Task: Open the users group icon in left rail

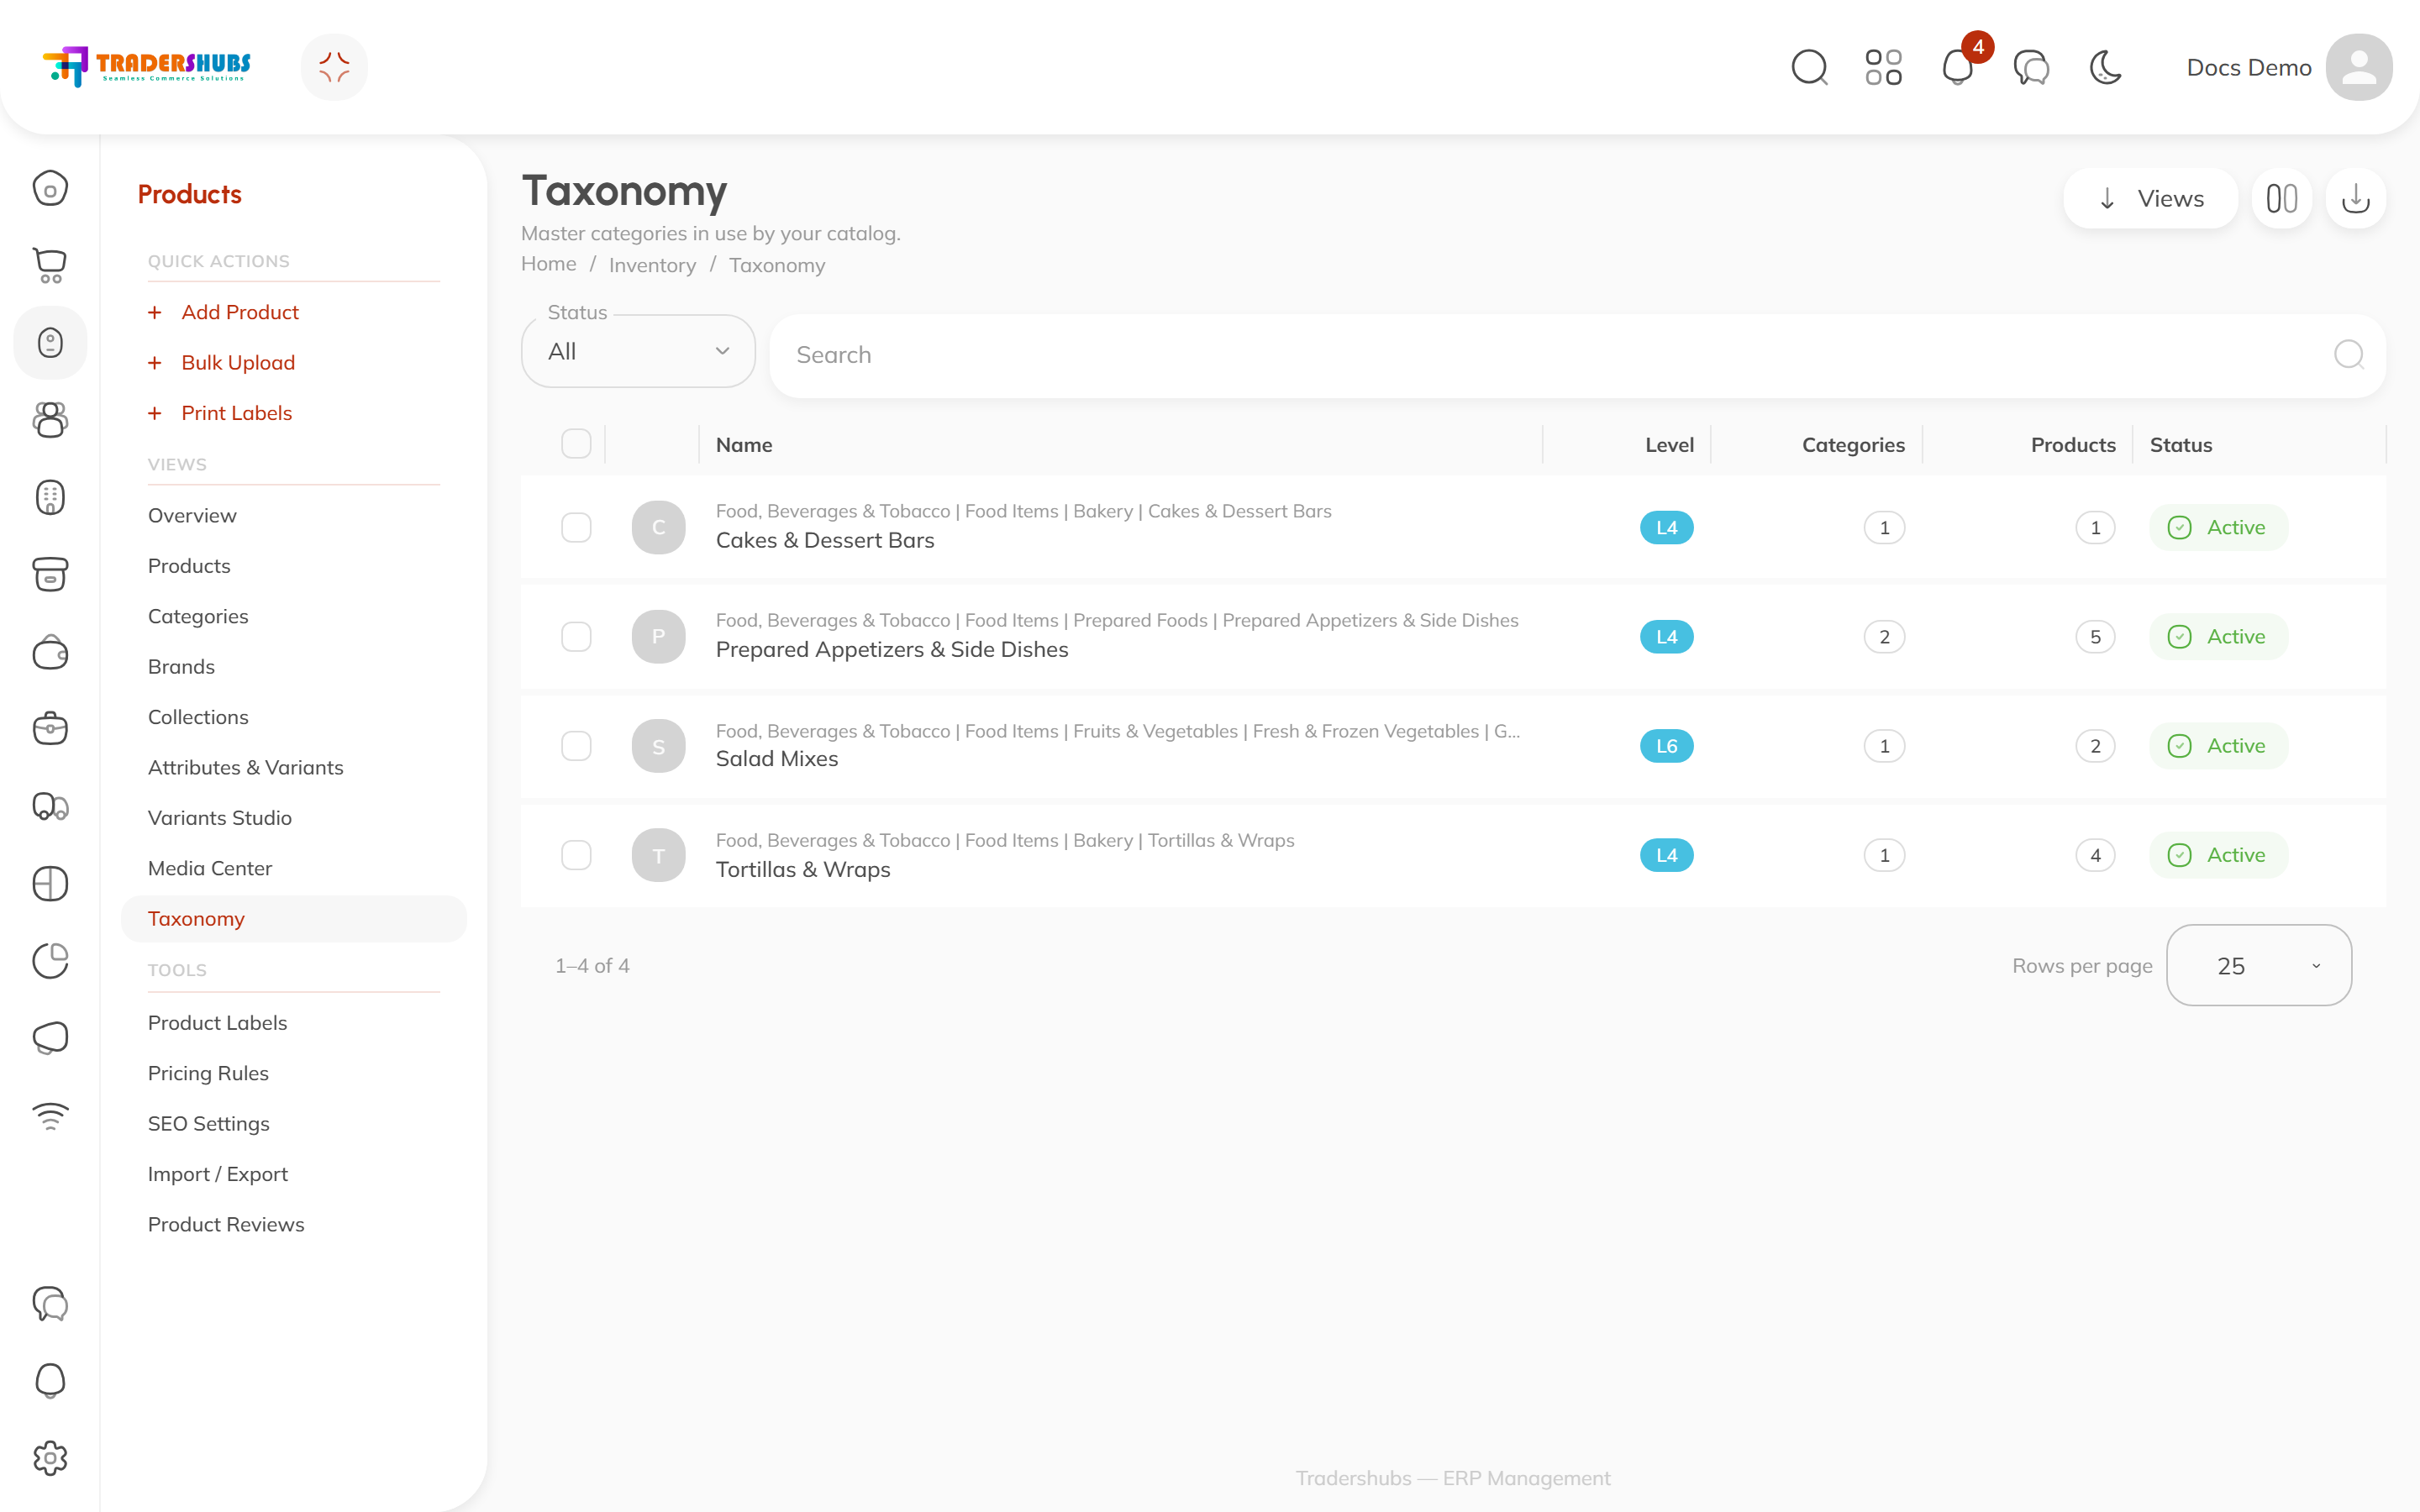Action: coord(50,419)
